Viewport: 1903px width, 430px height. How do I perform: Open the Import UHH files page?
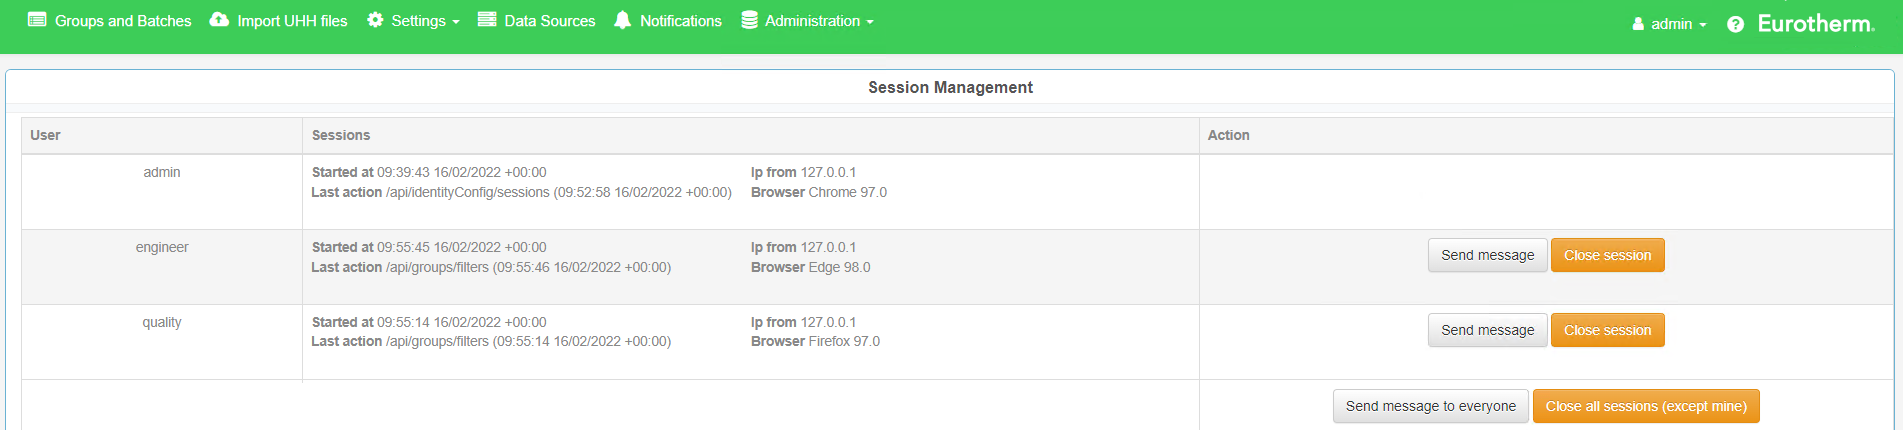pos(292,21)
